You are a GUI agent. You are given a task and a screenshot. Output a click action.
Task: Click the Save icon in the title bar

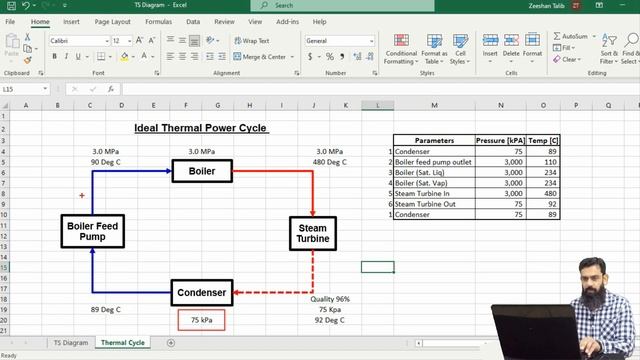pyautogui.click(x=11, y=5)
